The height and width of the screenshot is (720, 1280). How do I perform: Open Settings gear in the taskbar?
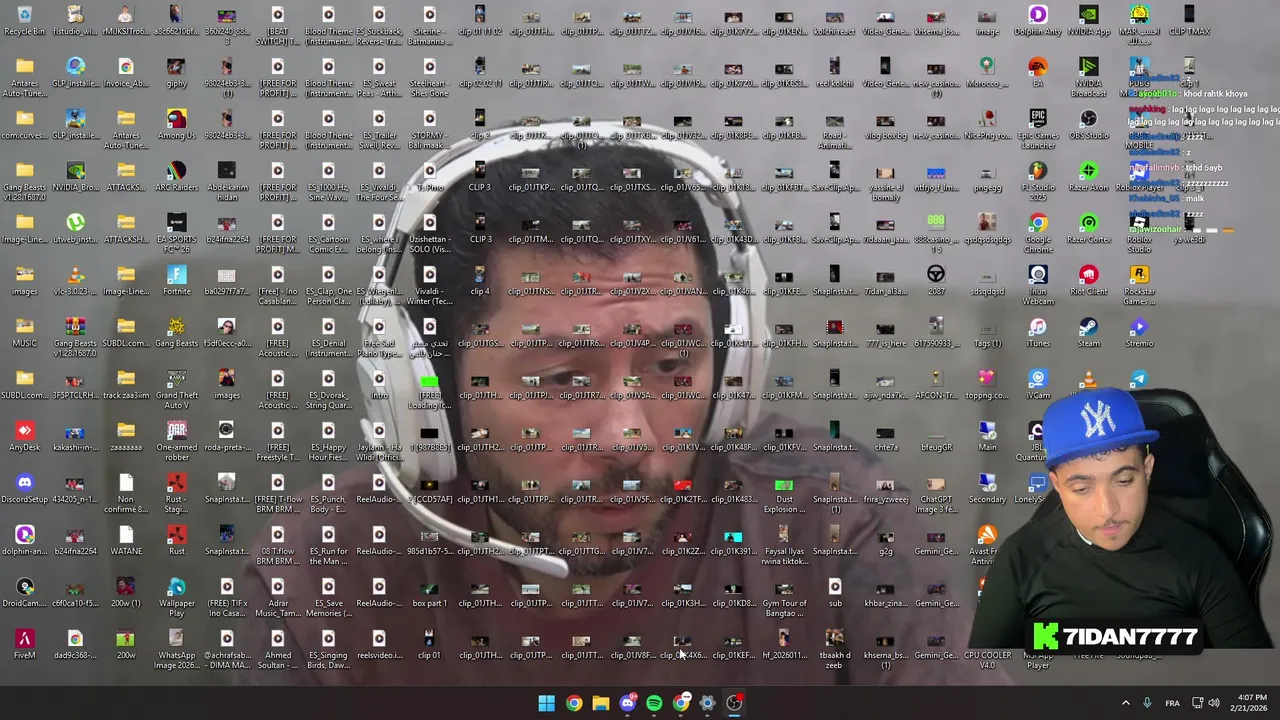(x=707, y=703)
